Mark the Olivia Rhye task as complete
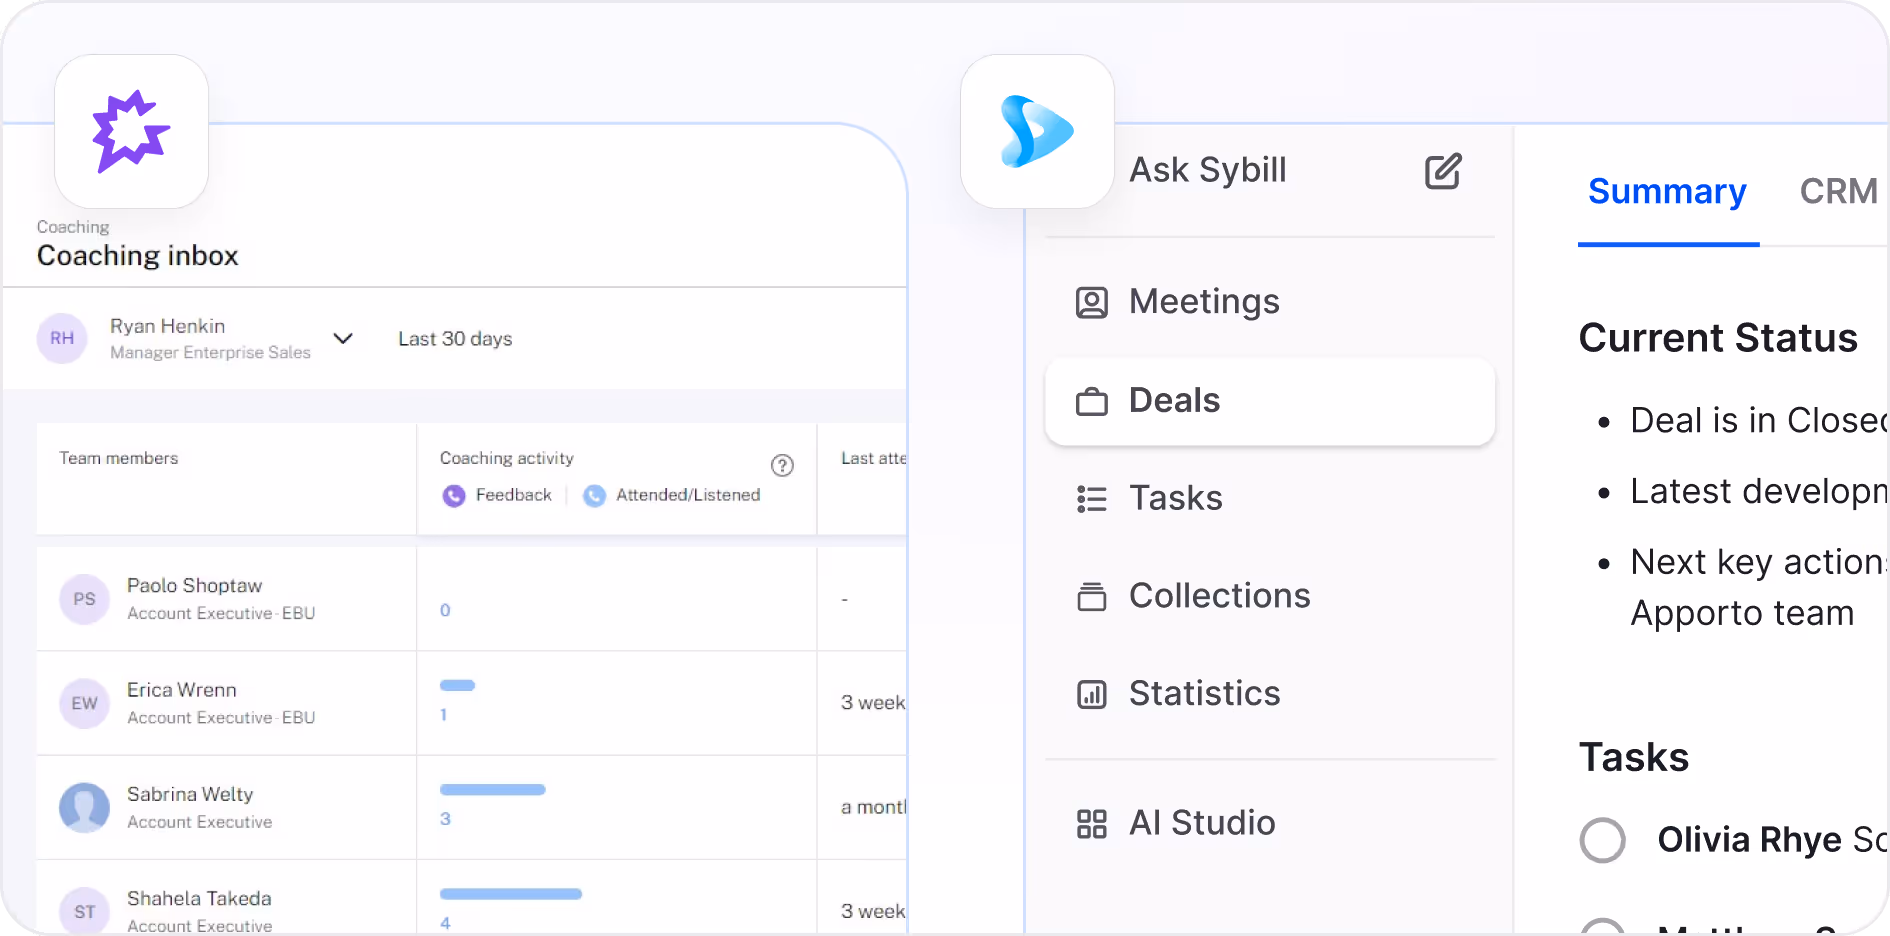The height and width of the screenshot is (936, 1890). click(1602, 840)
